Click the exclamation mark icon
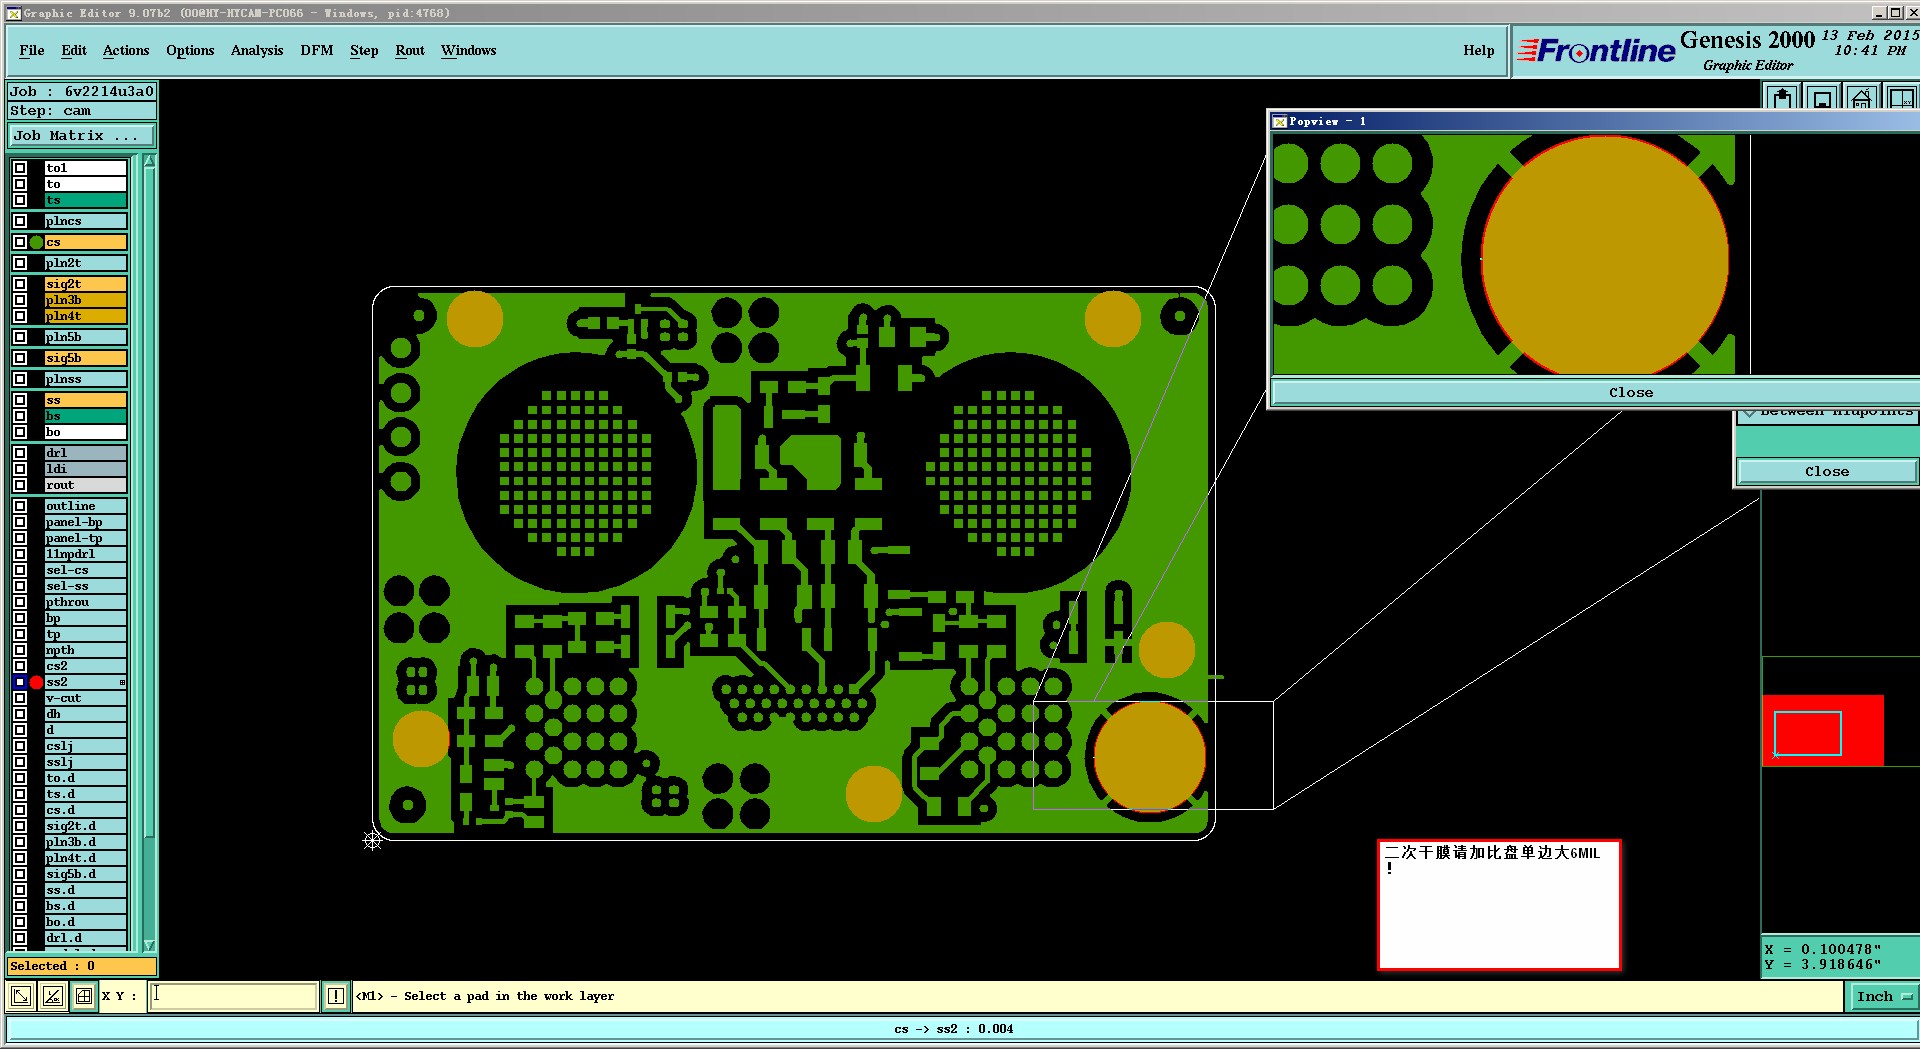This screenshot has height=1049, width=1920. point(336,996)
